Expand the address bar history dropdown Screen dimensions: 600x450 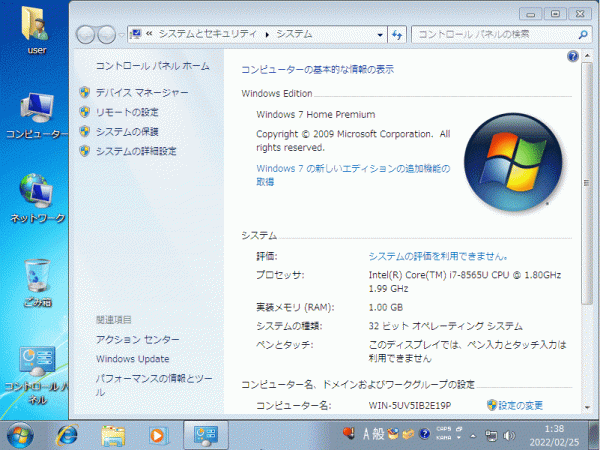tap(380, 35)
